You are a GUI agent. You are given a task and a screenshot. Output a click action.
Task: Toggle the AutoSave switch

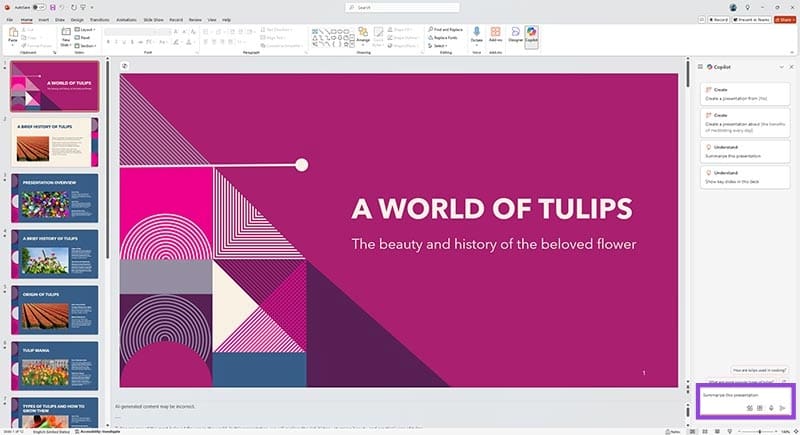(38, 8)
